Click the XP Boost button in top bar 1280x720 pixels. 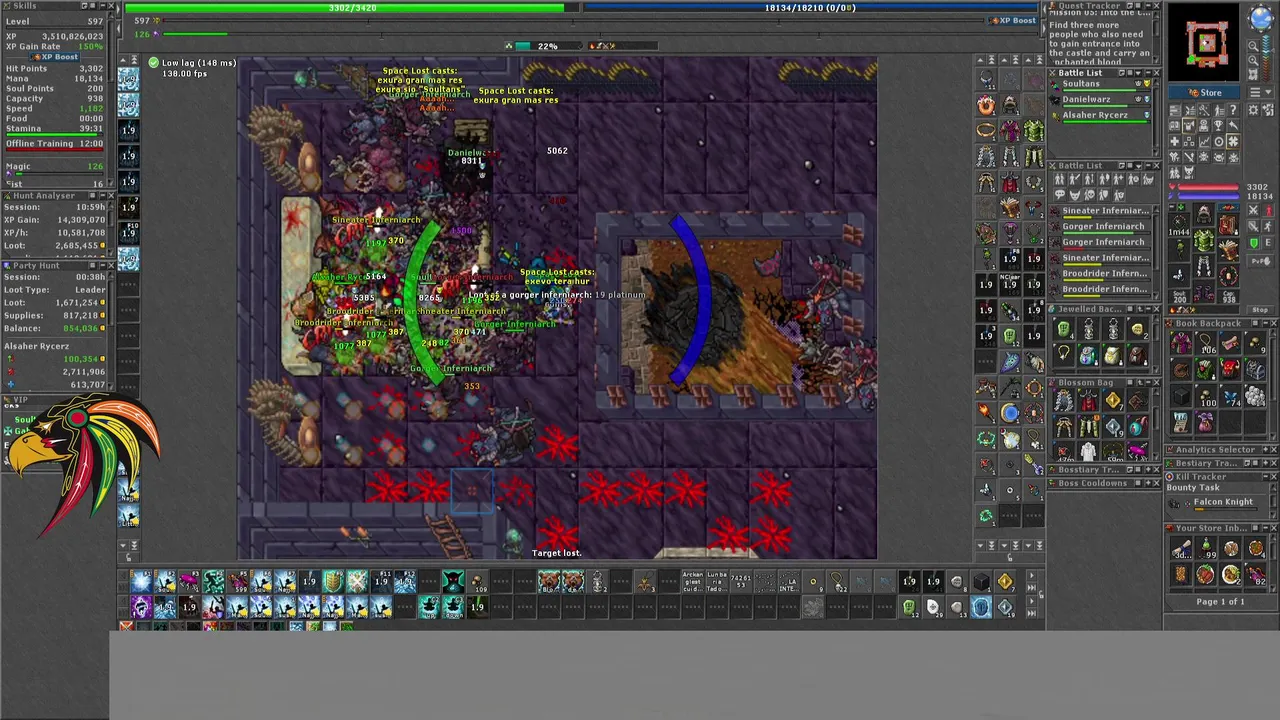click(x=1012, y=20)
